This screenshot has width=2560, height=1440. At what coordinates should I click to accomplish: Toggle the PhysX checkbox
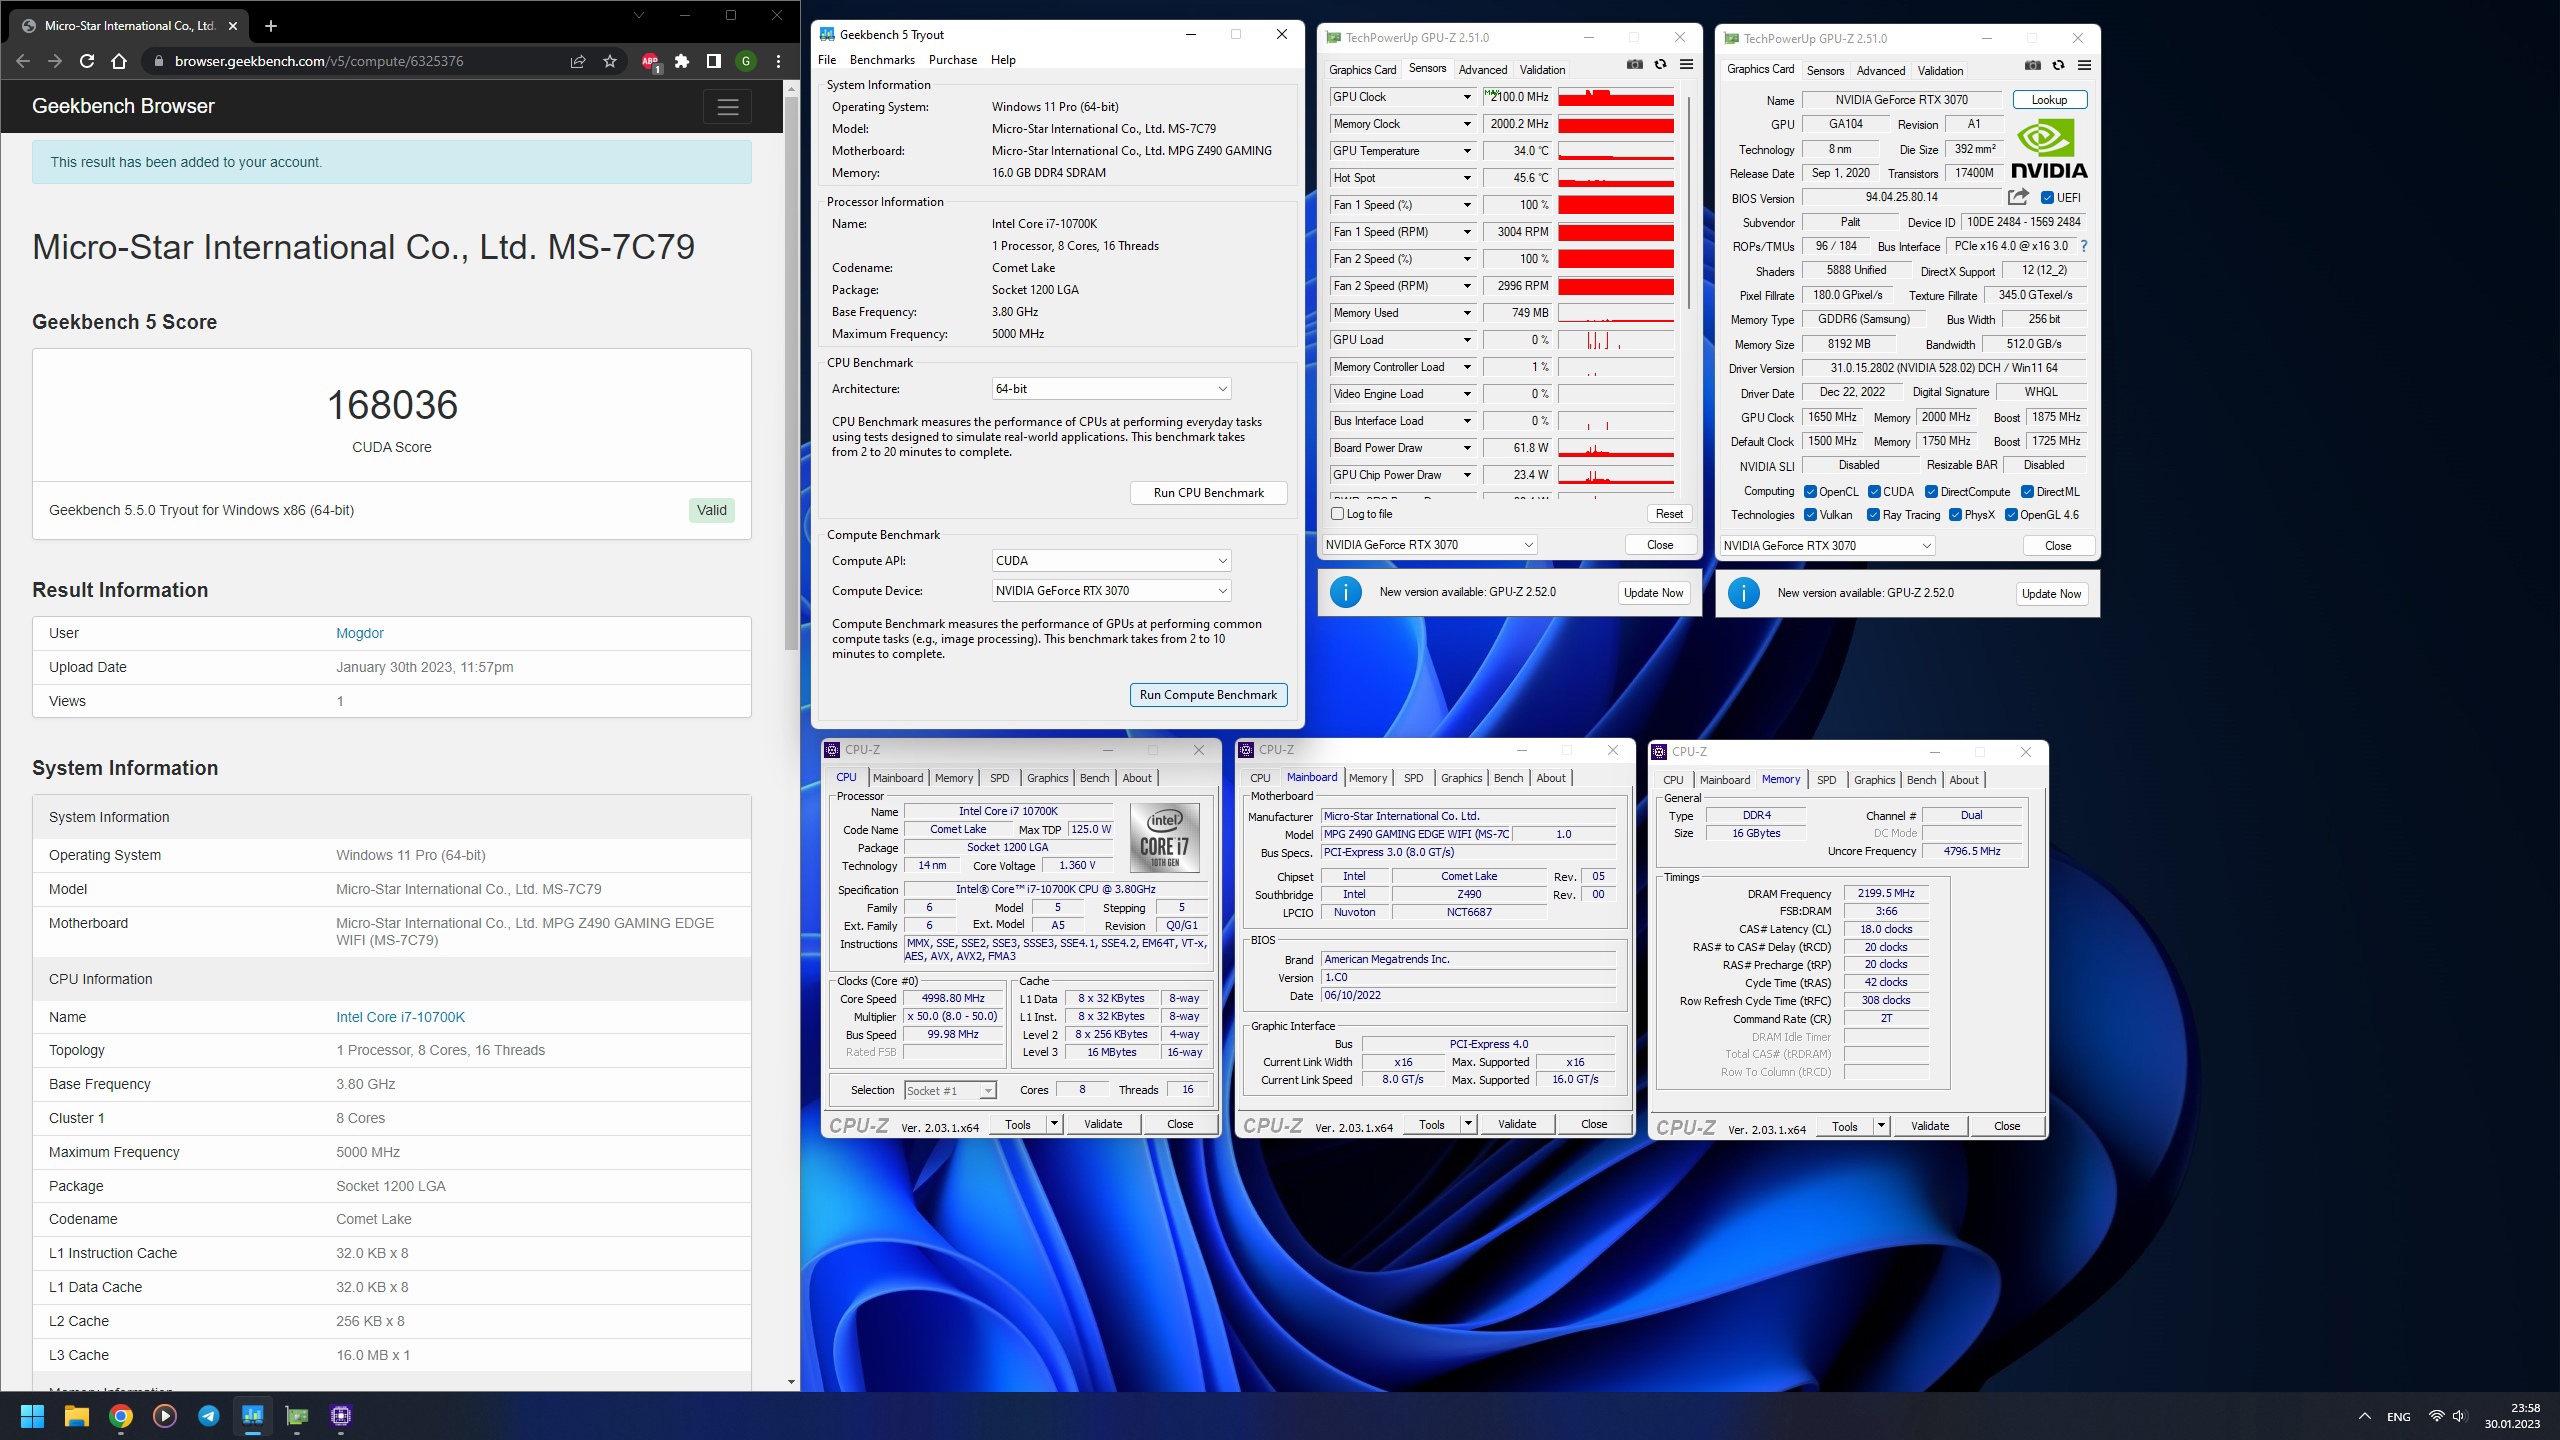point(1955,515)
